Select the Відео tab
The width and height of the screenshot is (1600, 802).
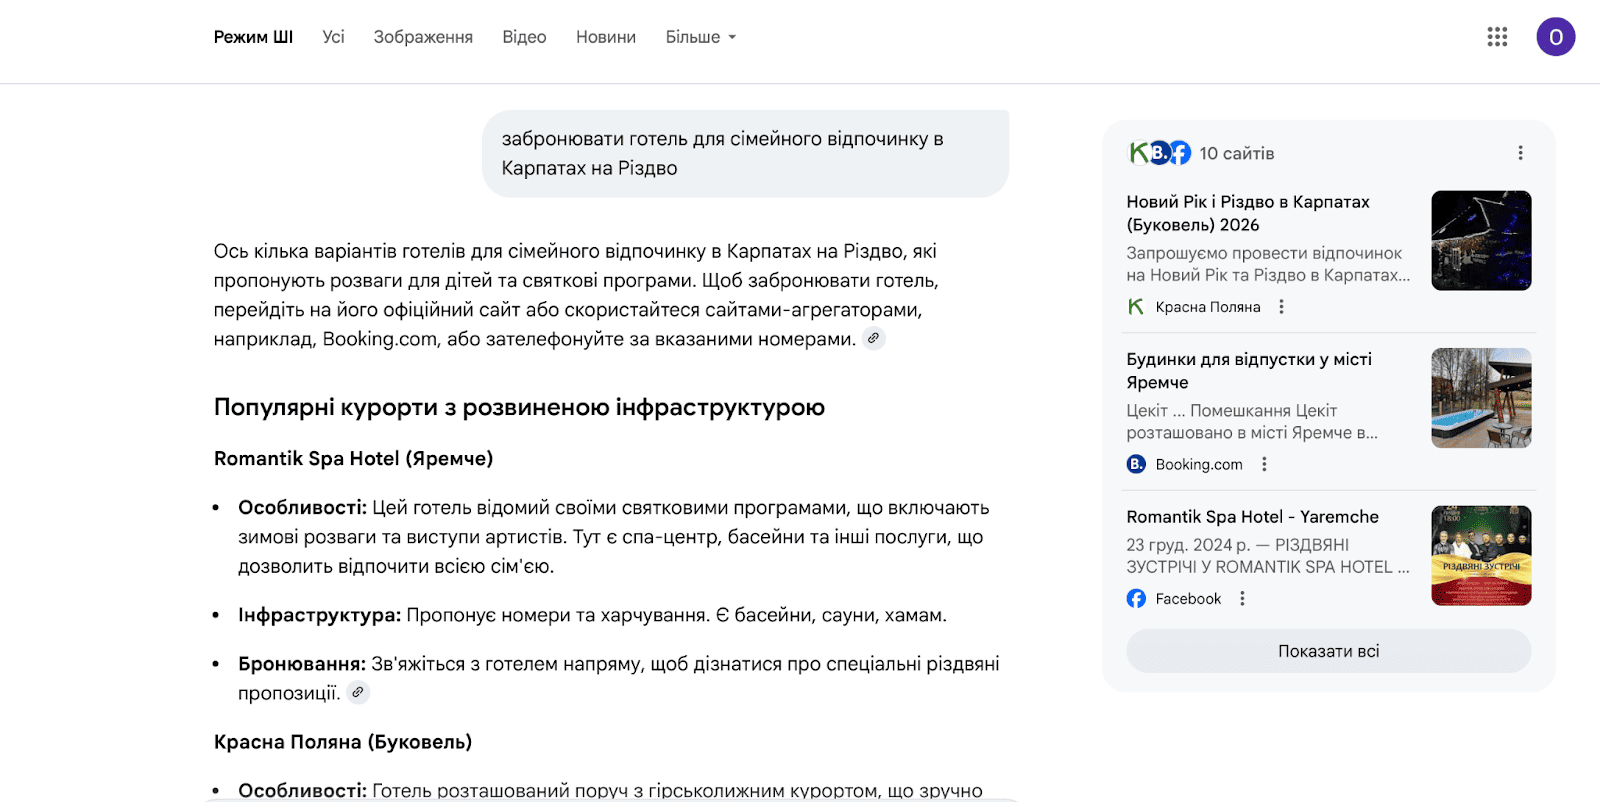click(524, 37)
